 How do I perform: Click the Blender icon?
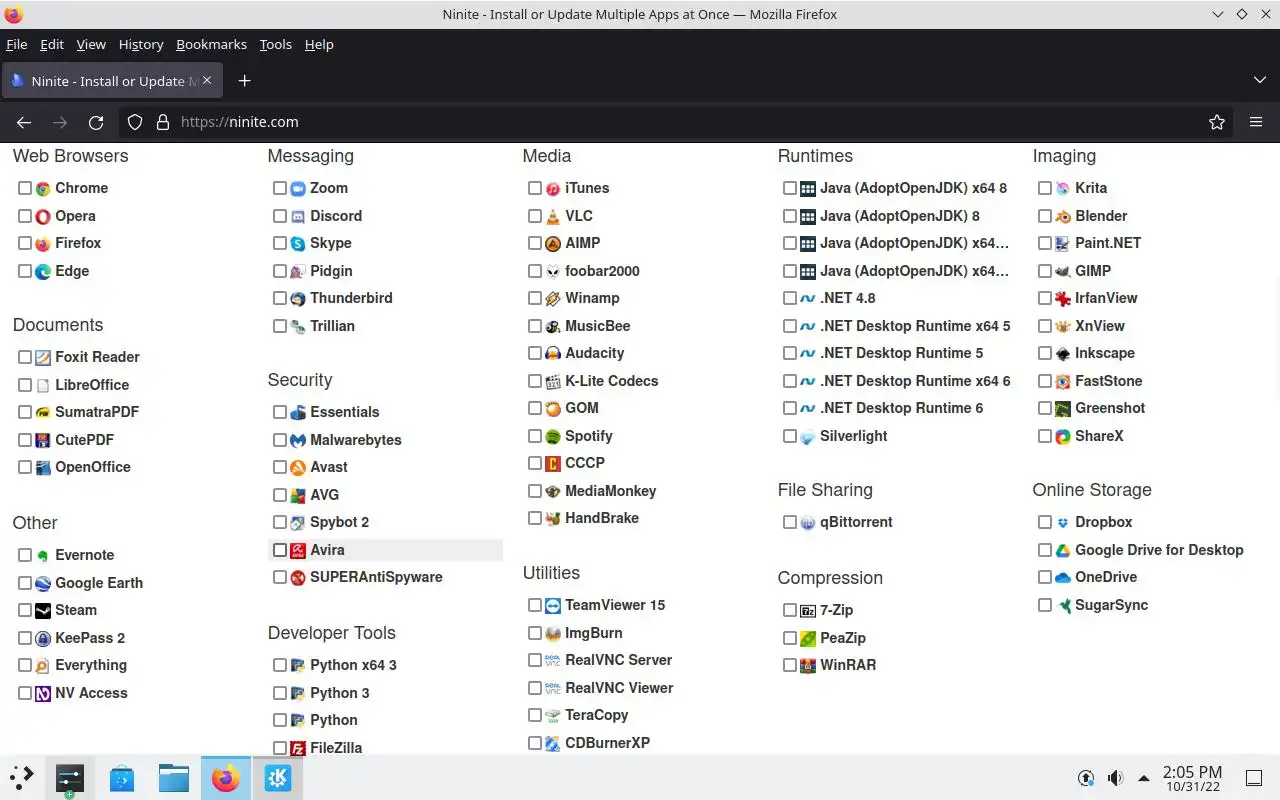[1063, 216]
